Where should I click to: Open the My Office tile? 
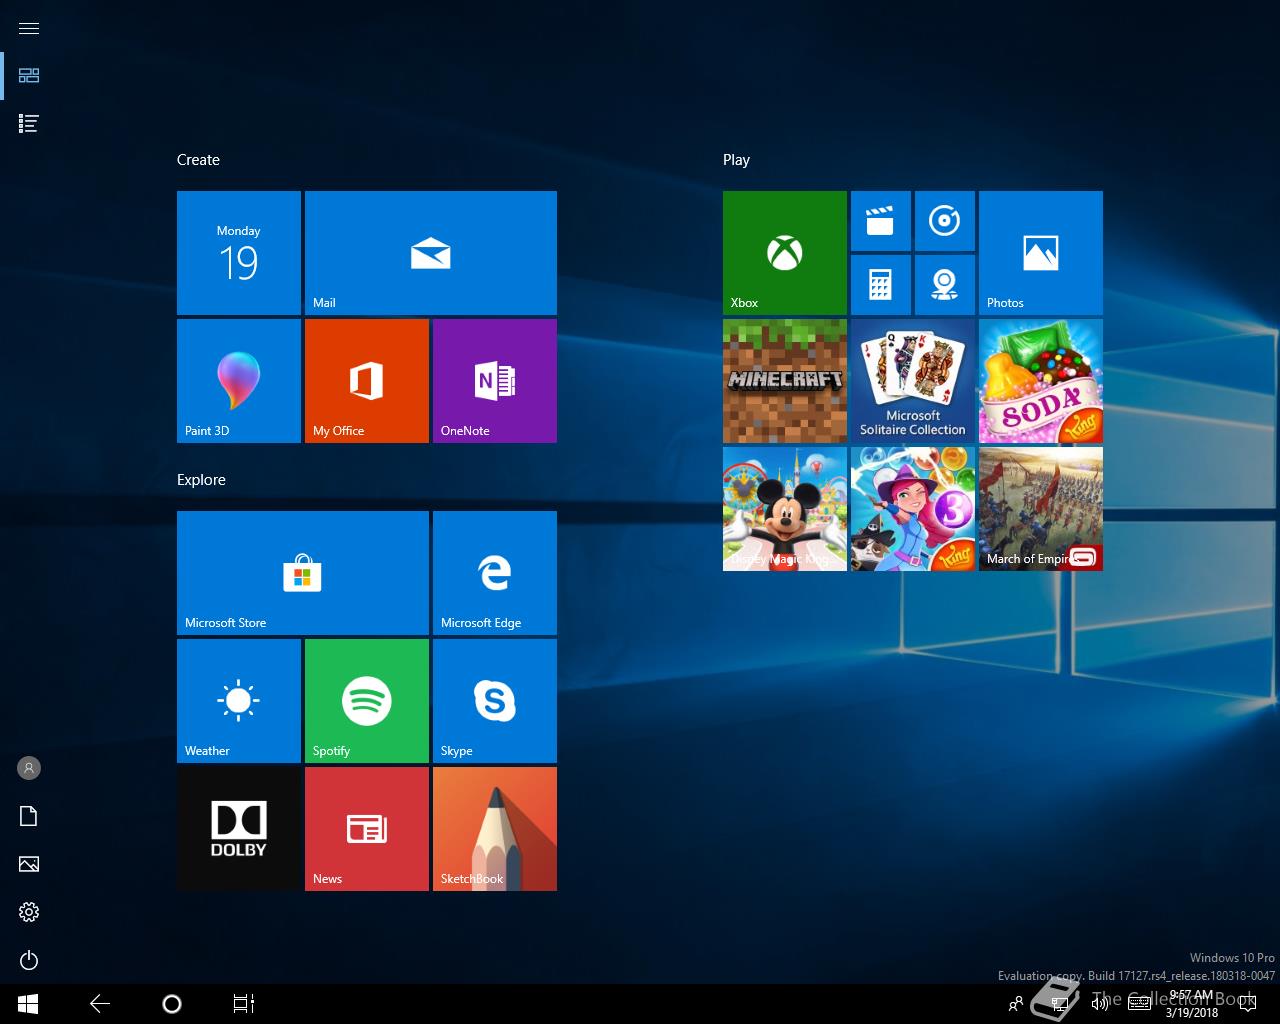pos(367,381)
